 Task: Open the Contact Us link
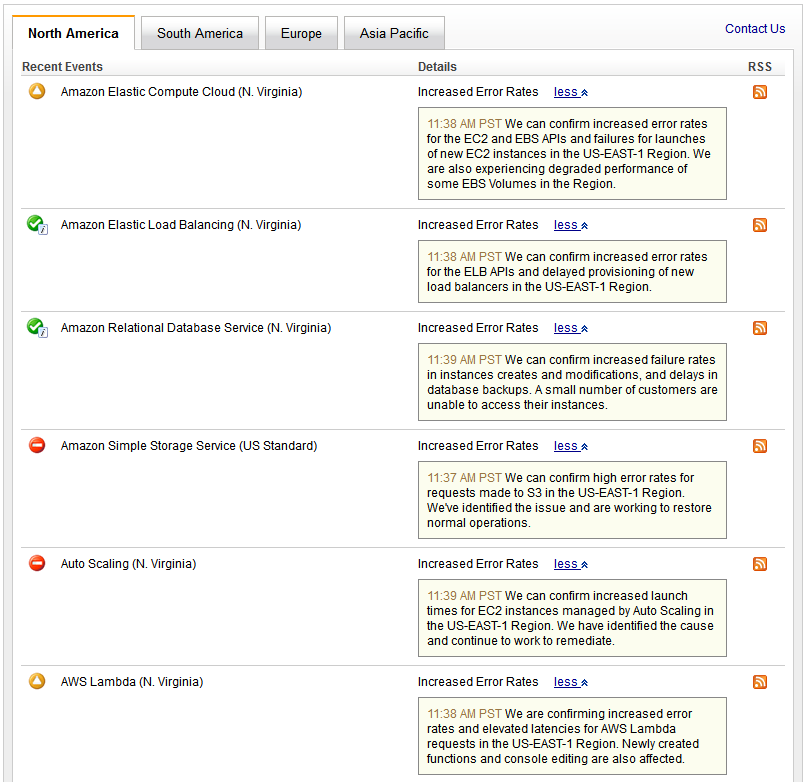coord(755,29)
